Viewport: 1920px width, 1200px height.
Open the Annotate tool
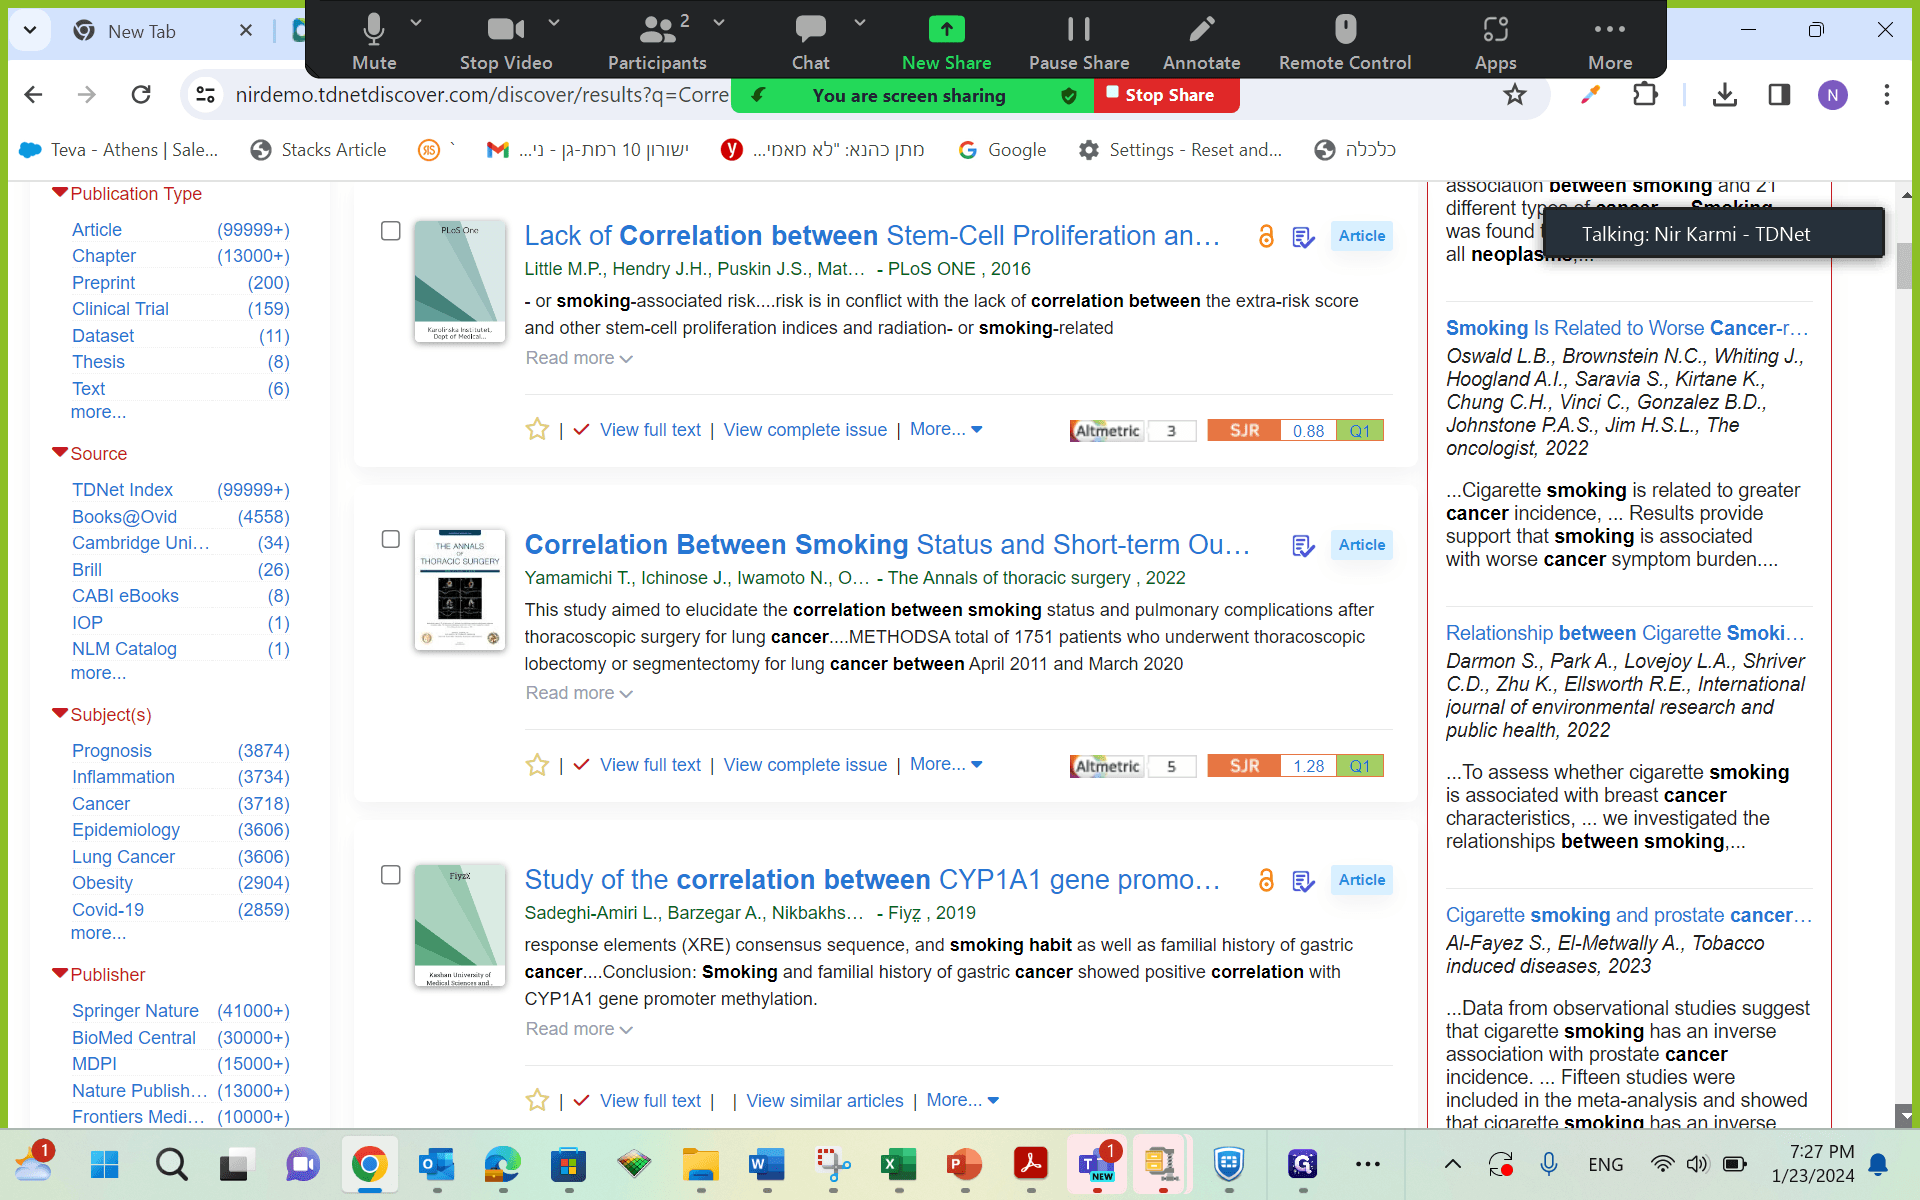[x=1201, y=43]
